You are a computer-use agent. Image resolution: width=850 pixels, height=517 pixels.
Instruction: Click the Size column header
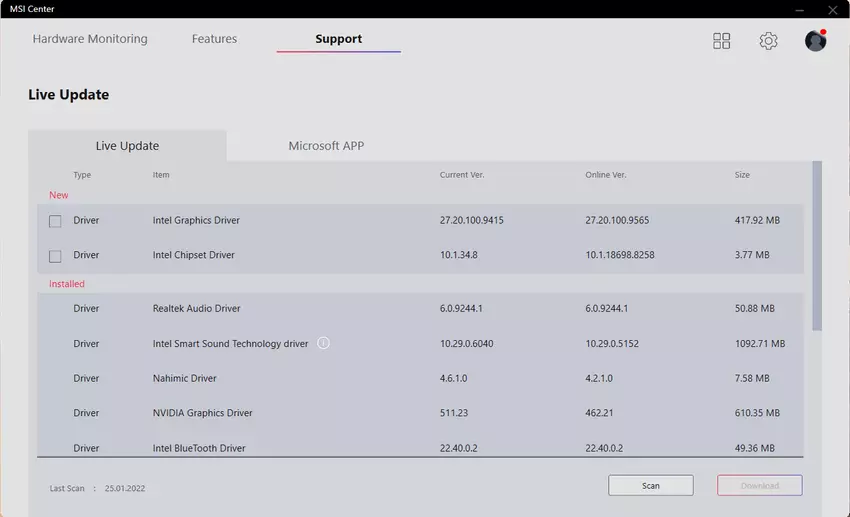[742, 175]
